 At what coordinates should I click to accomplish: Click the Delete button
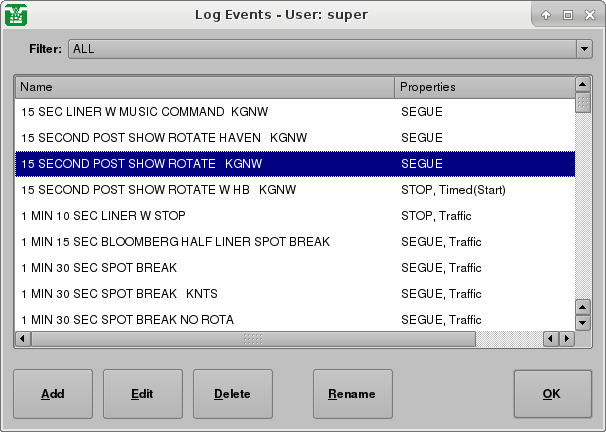pyautogui.click(x=232, y=394)
